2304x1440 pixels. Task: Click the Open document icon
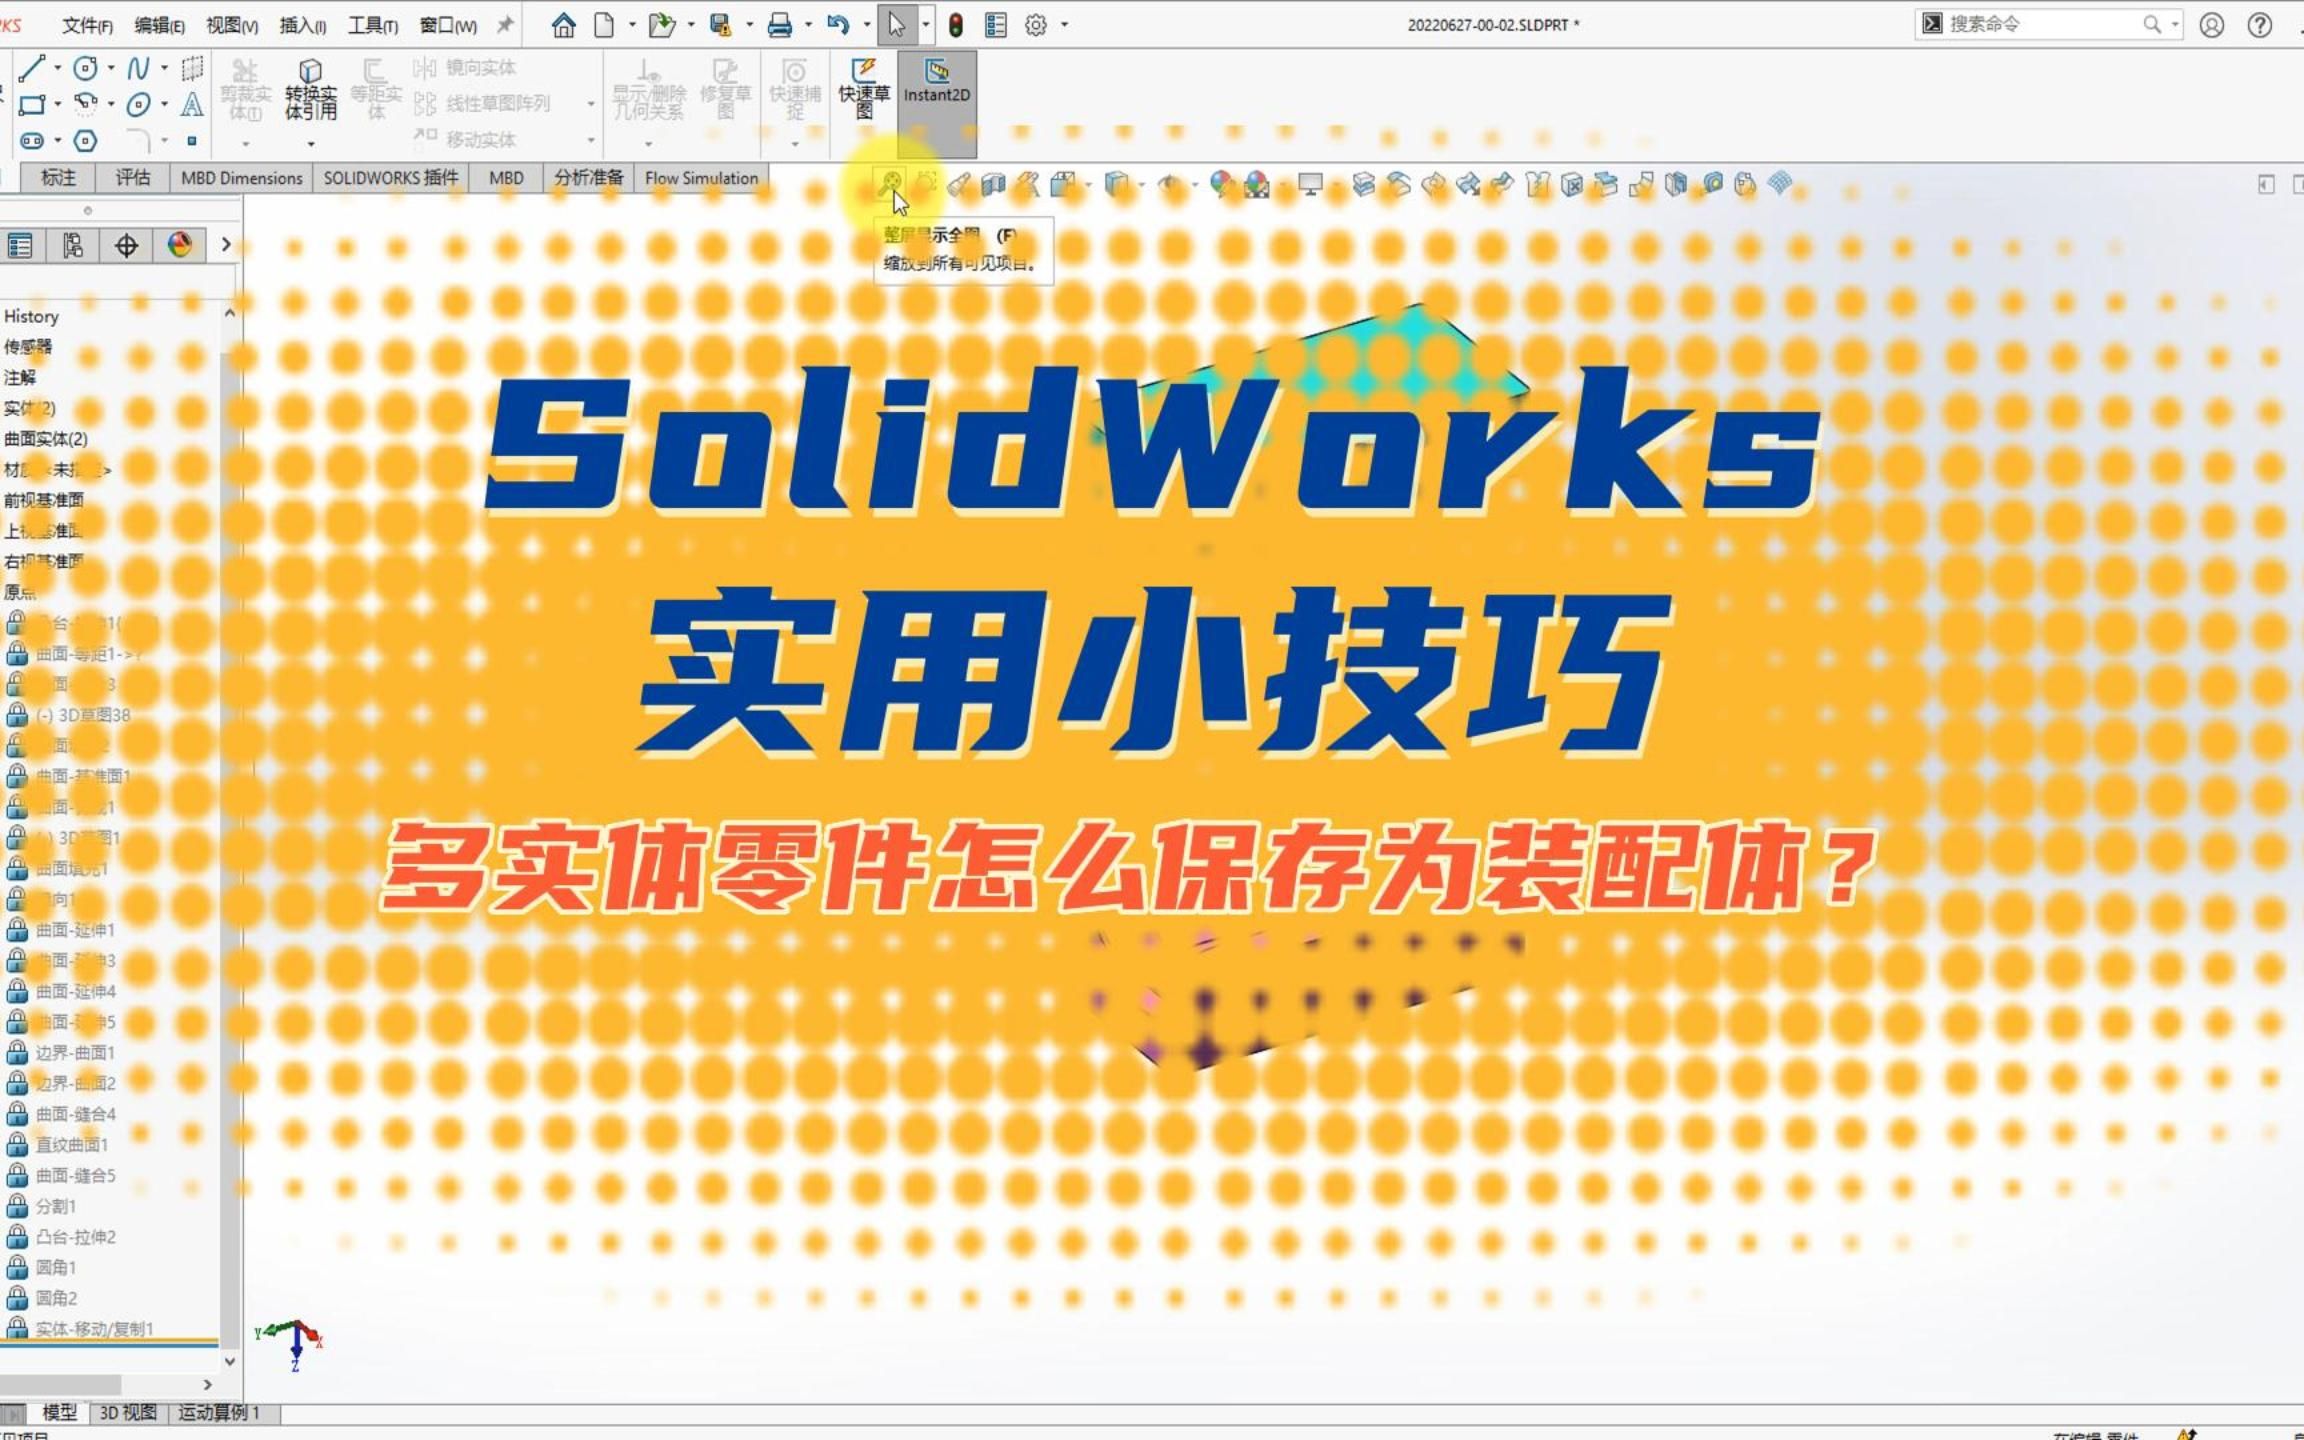[661, 25]
